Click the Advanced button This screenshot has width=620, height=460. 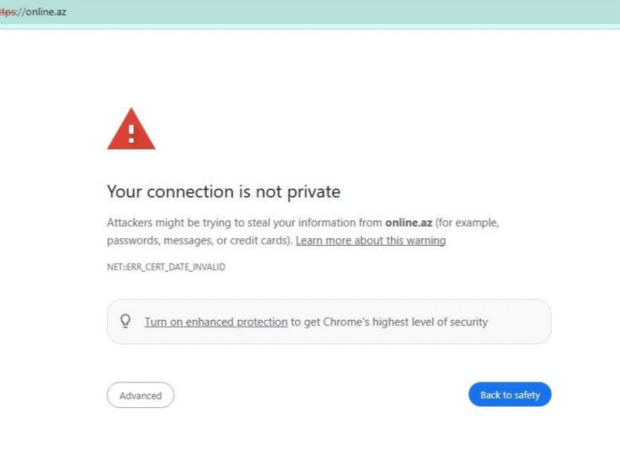[140, 395]
